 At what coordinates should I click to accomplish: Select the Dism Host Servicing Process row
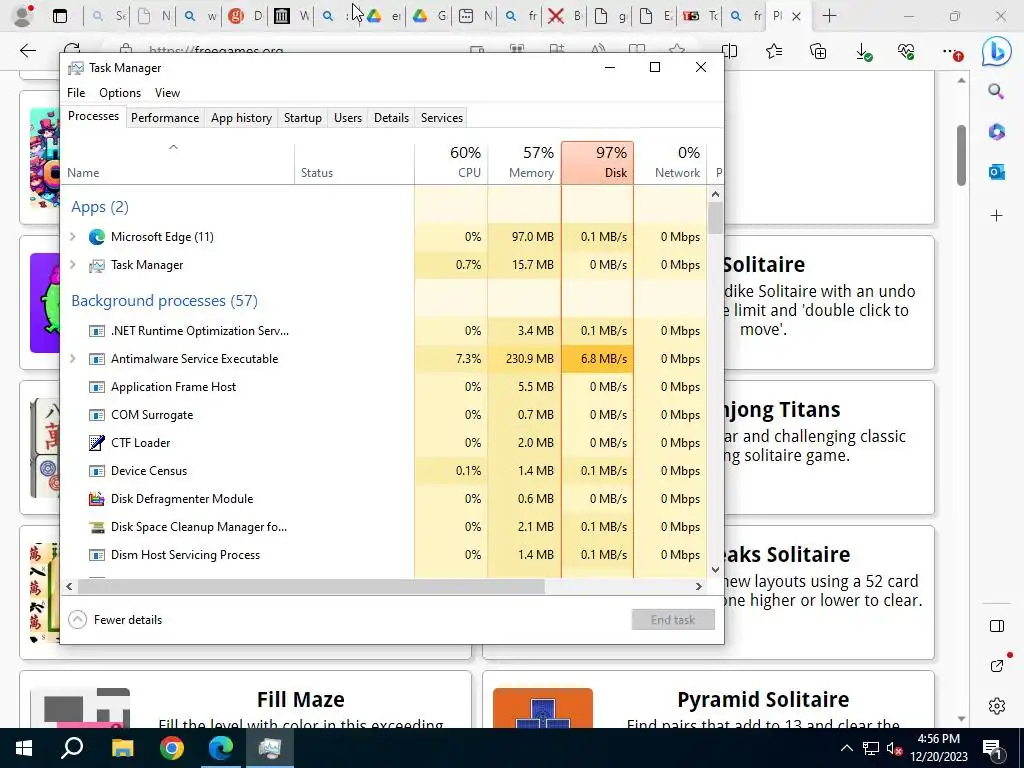[x=384, y=555]
